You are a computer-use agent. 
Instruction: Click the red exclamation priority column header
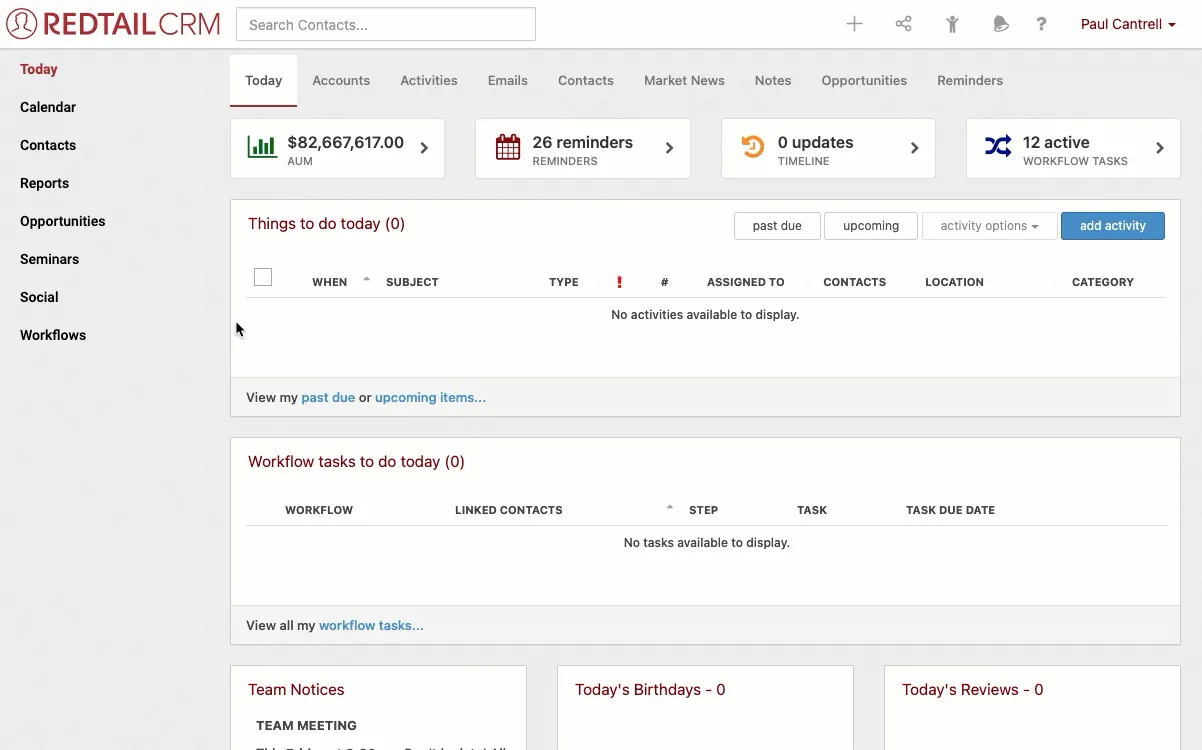point(618,282)
